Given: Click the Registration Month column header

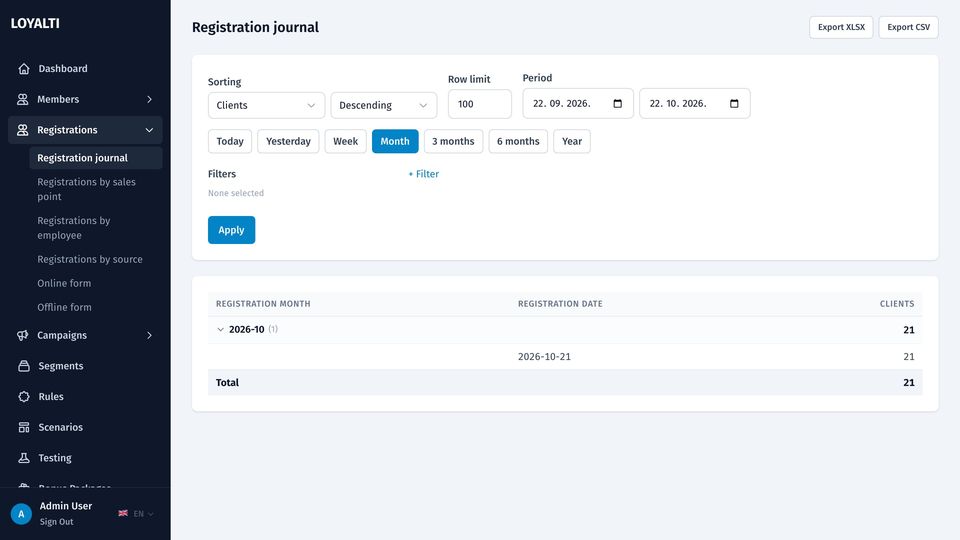Looking at the screenshot, I should click(x=263, y=304).
